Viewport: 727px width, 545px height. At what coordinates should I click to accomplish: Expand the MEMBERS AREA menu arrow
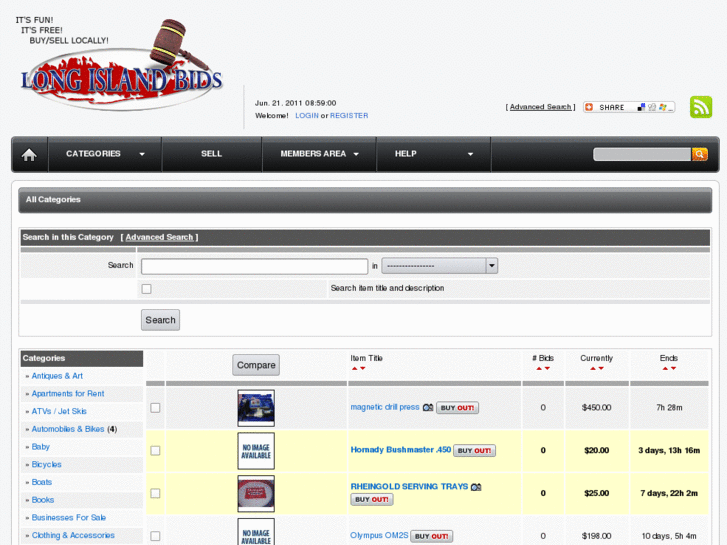(356, 154)
